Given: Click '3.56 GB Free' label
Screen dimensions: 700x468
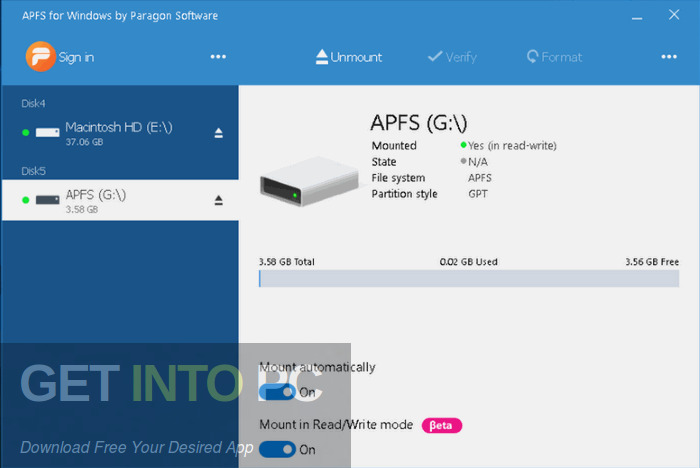Looking at the screenshot, I should (652, 262).
